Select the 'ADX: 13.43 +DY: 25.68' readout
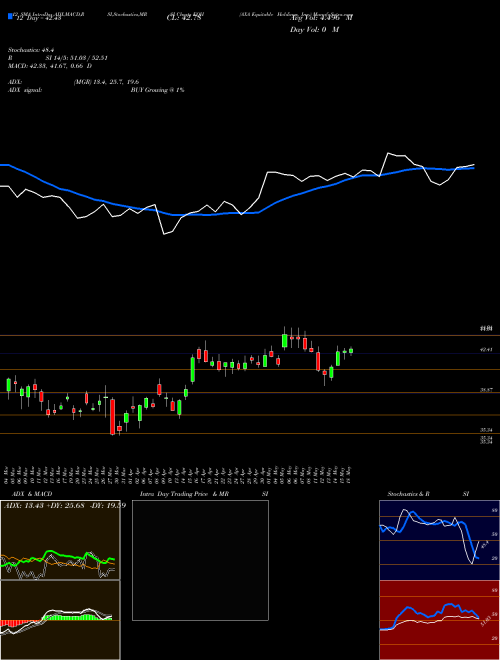 coord(45,505)
